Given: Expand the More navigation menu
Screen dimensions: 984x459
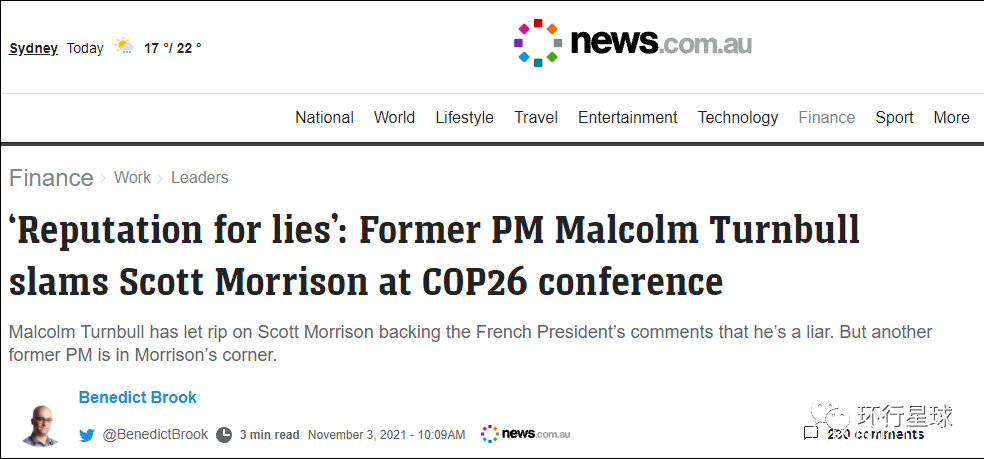Looking at the screenshot, I should [x=951, y=117].
